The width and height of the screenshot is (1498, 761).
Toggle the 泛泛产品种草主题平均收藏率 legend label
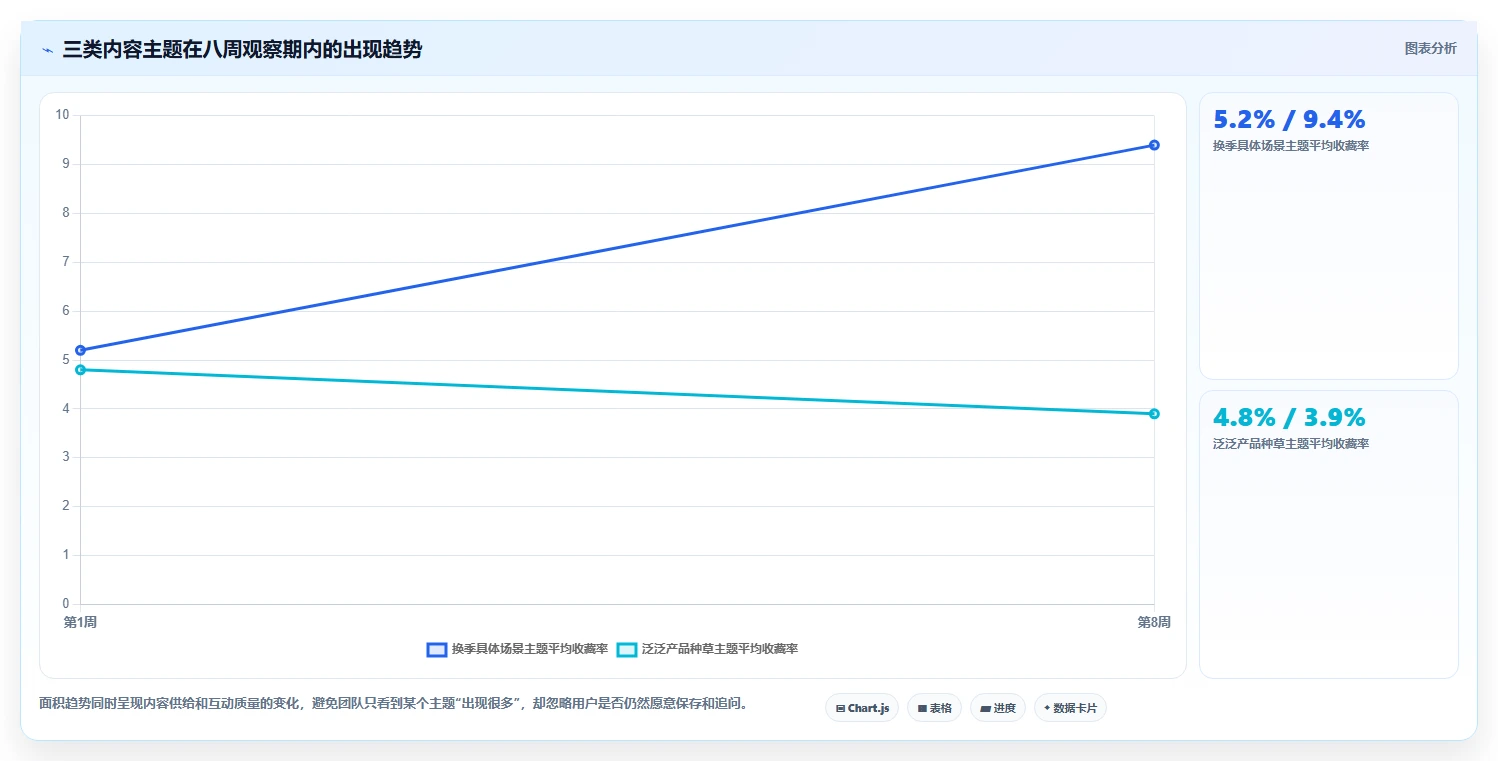pyautogui.click(x=719, y=649)
